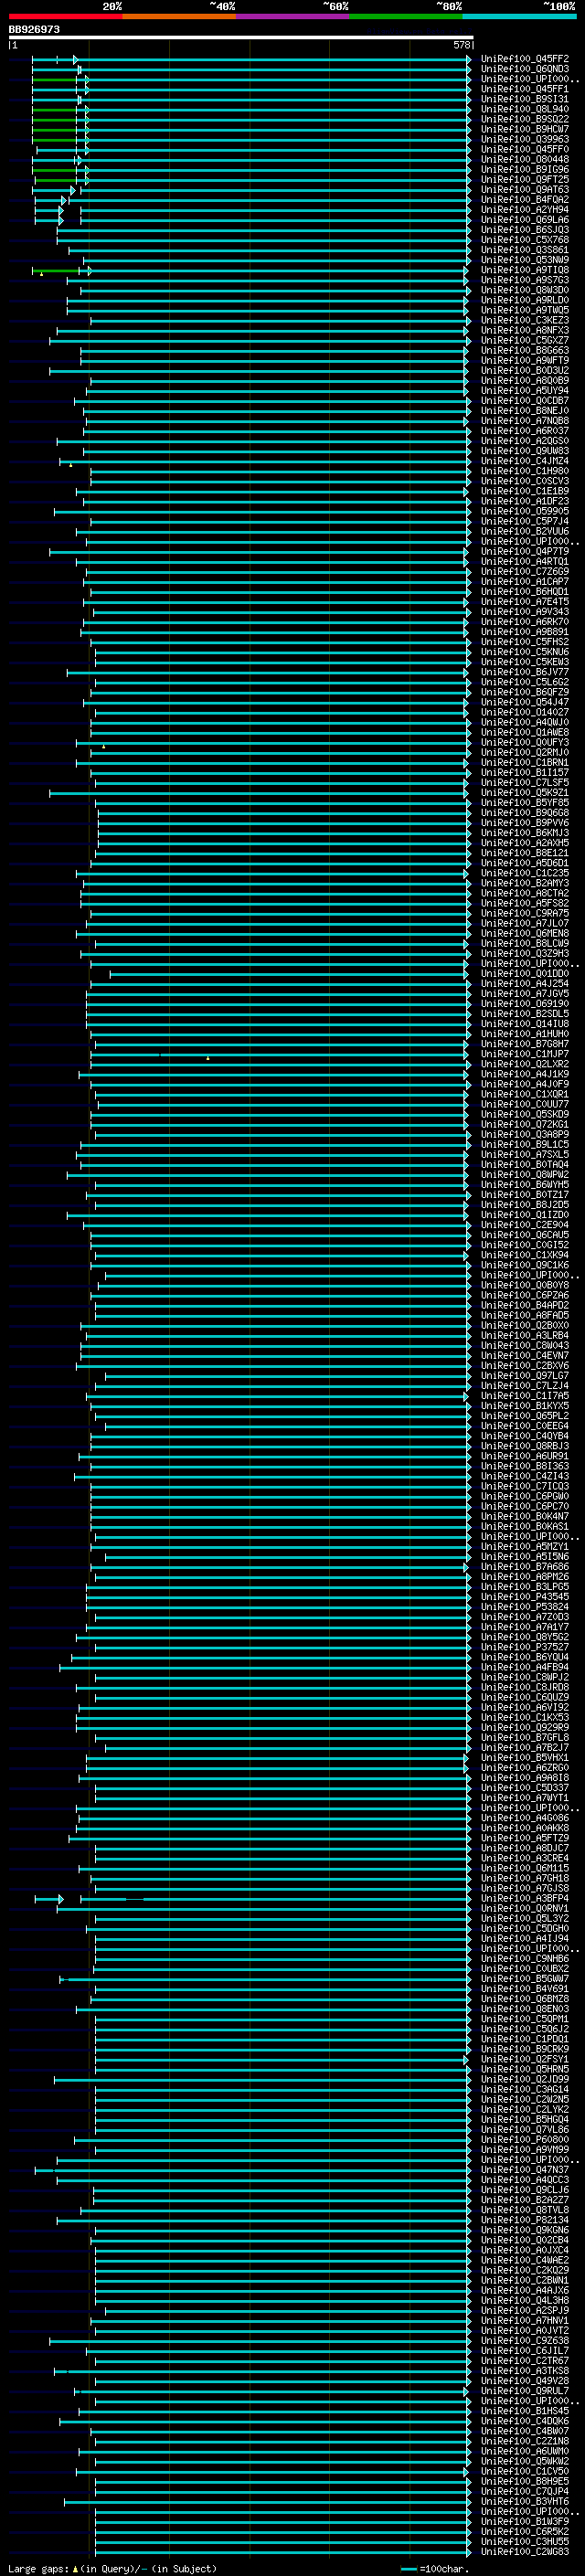Open hit UniRef100_B9SI31
This screenshot has width=585, height=2576.
(x=525, y=99)
